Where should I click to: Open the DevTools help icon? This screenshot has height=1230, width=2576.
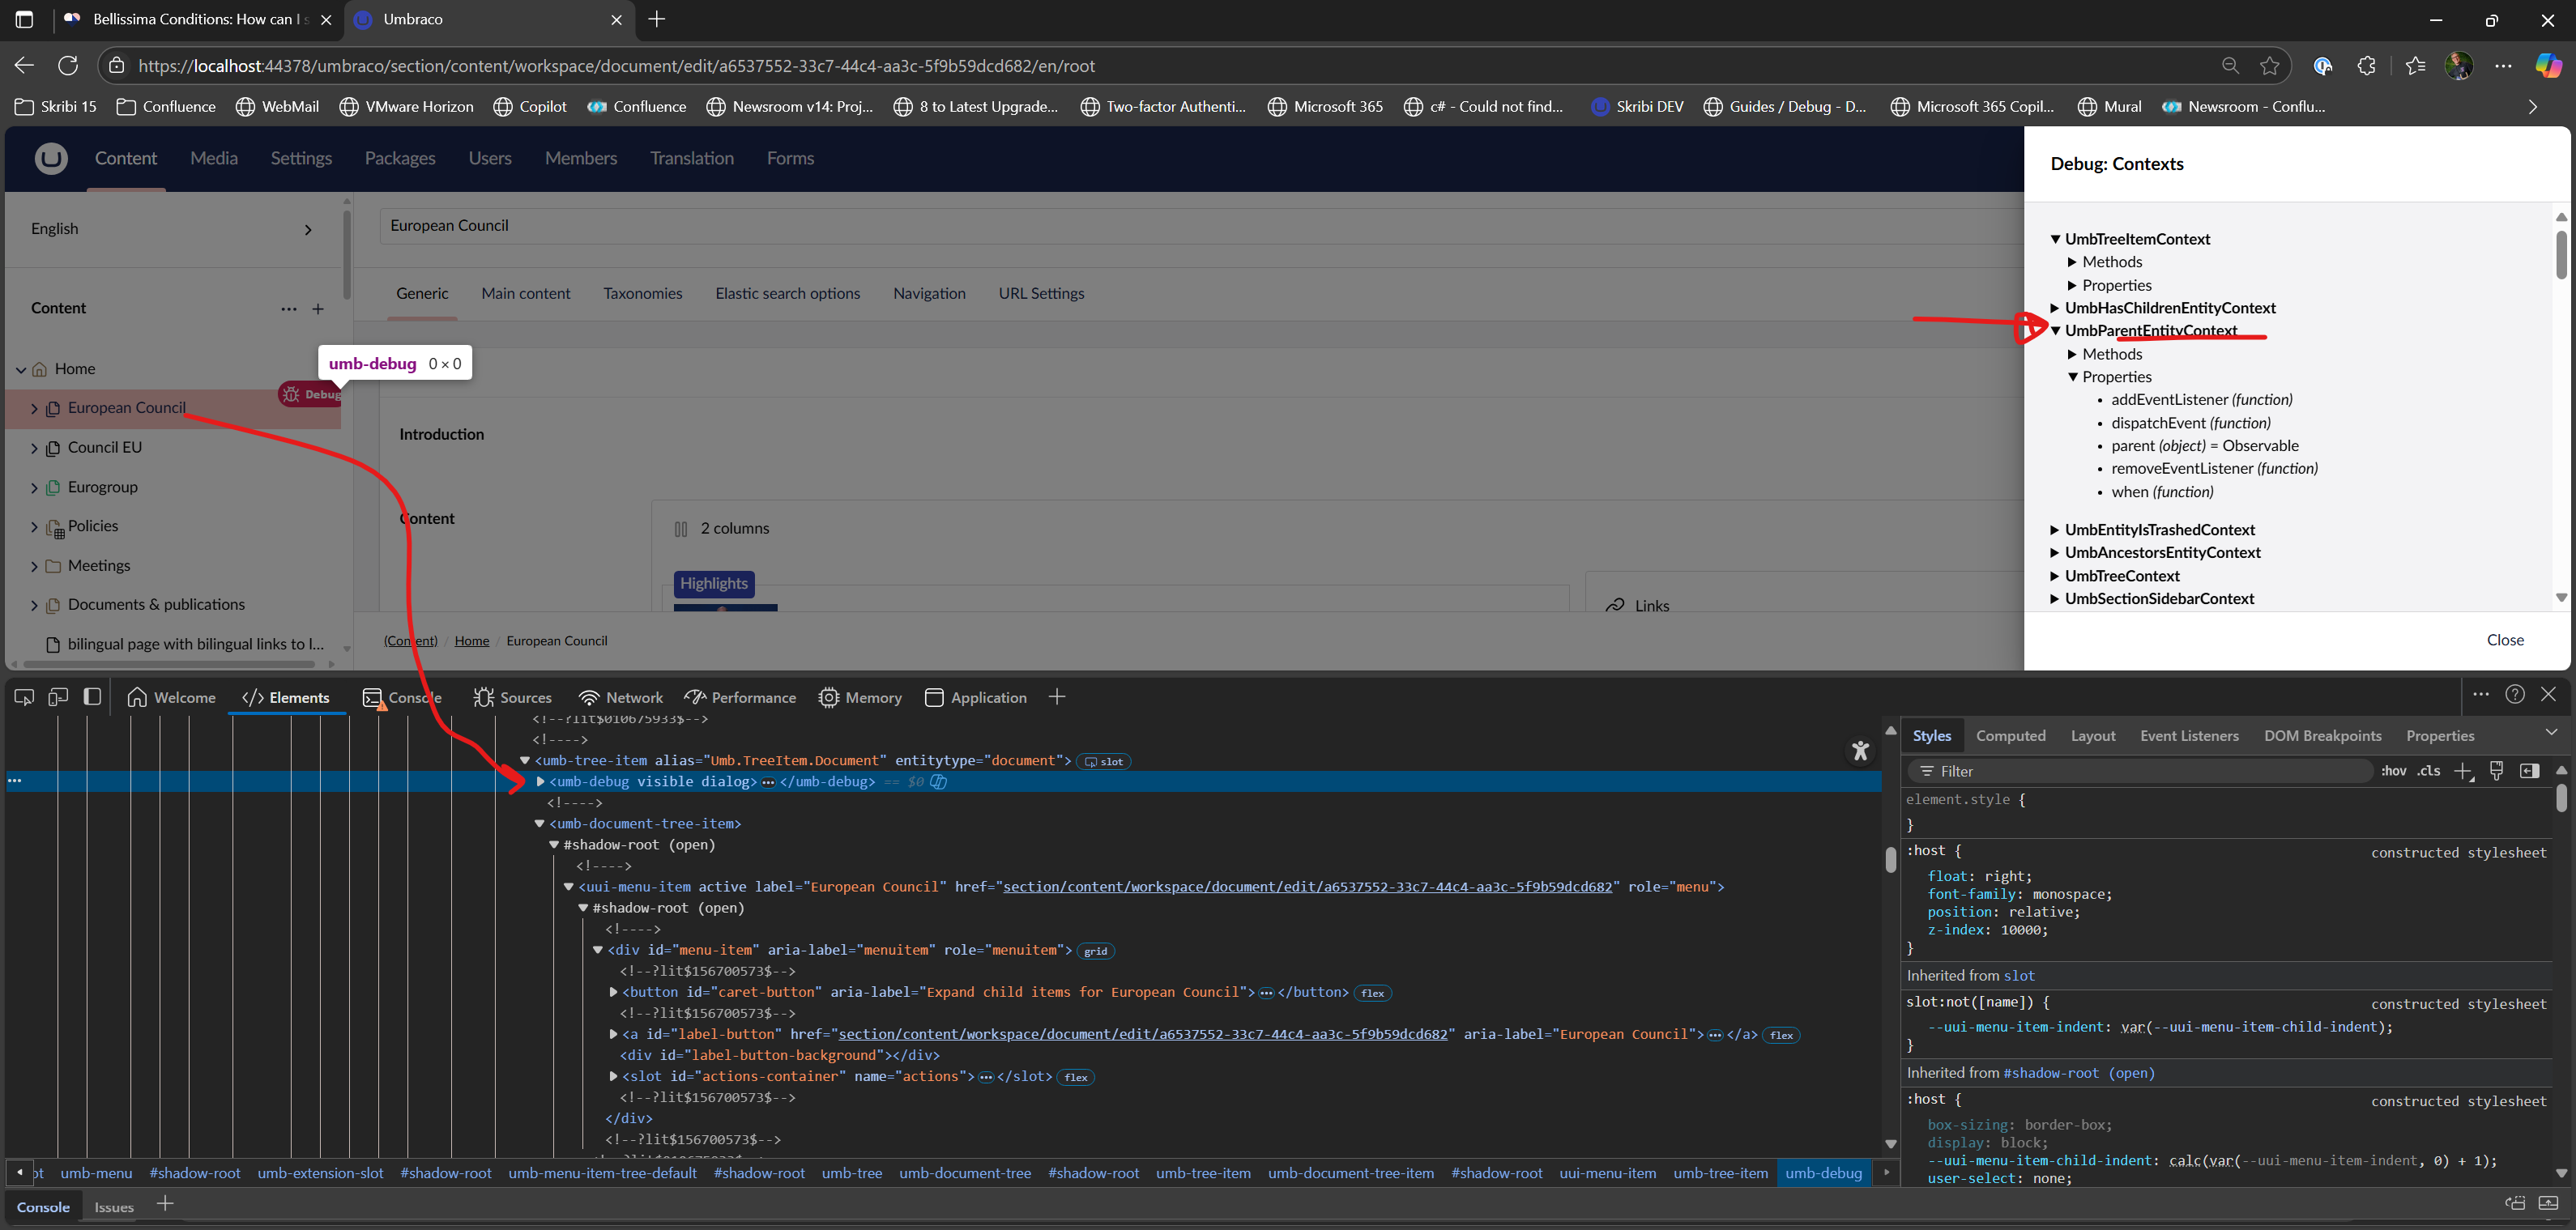click(x=2515, y=694)
